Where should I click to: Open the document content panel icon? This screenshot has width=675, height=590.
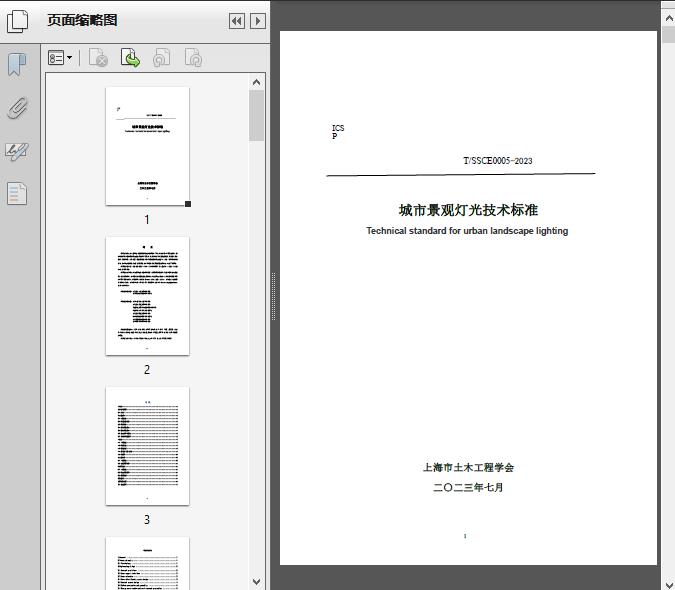[17, 193]
